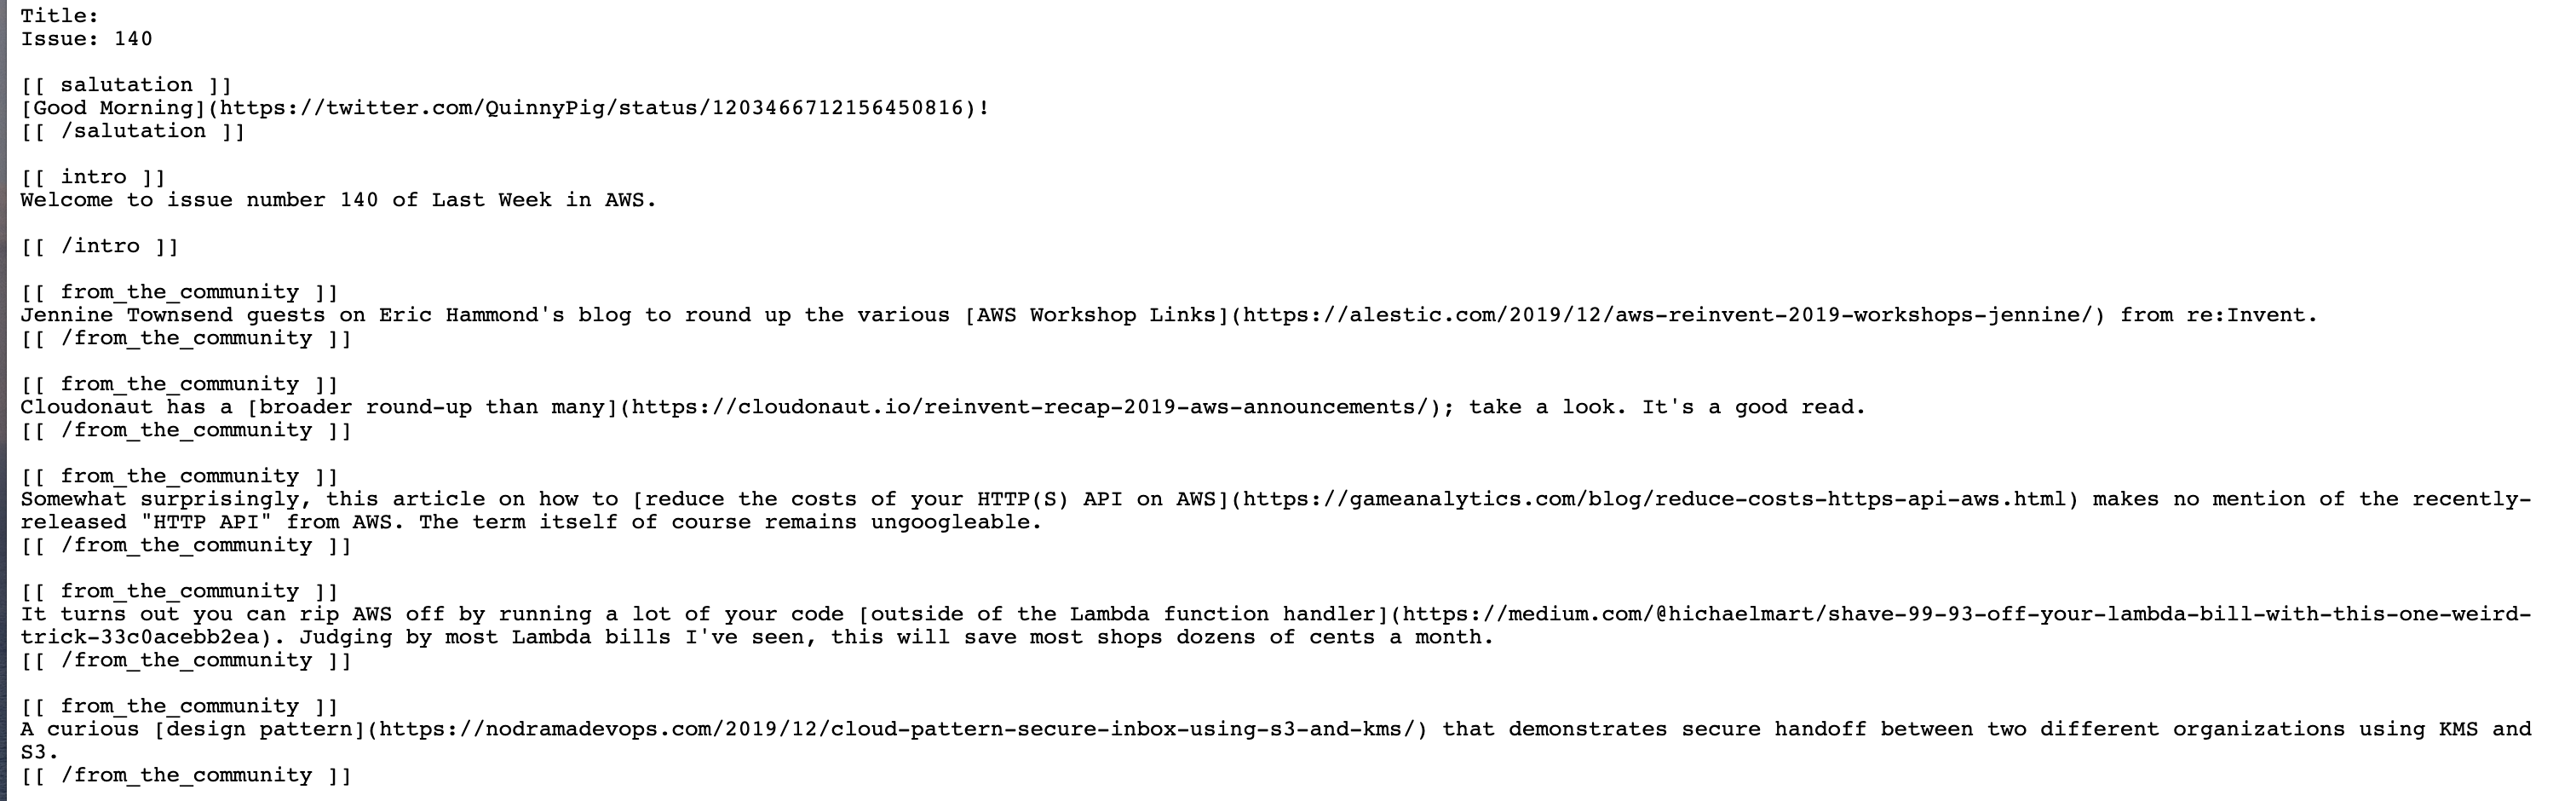Click the Good Morning twitter link text
2576x801 pixels.
[113, 108]
